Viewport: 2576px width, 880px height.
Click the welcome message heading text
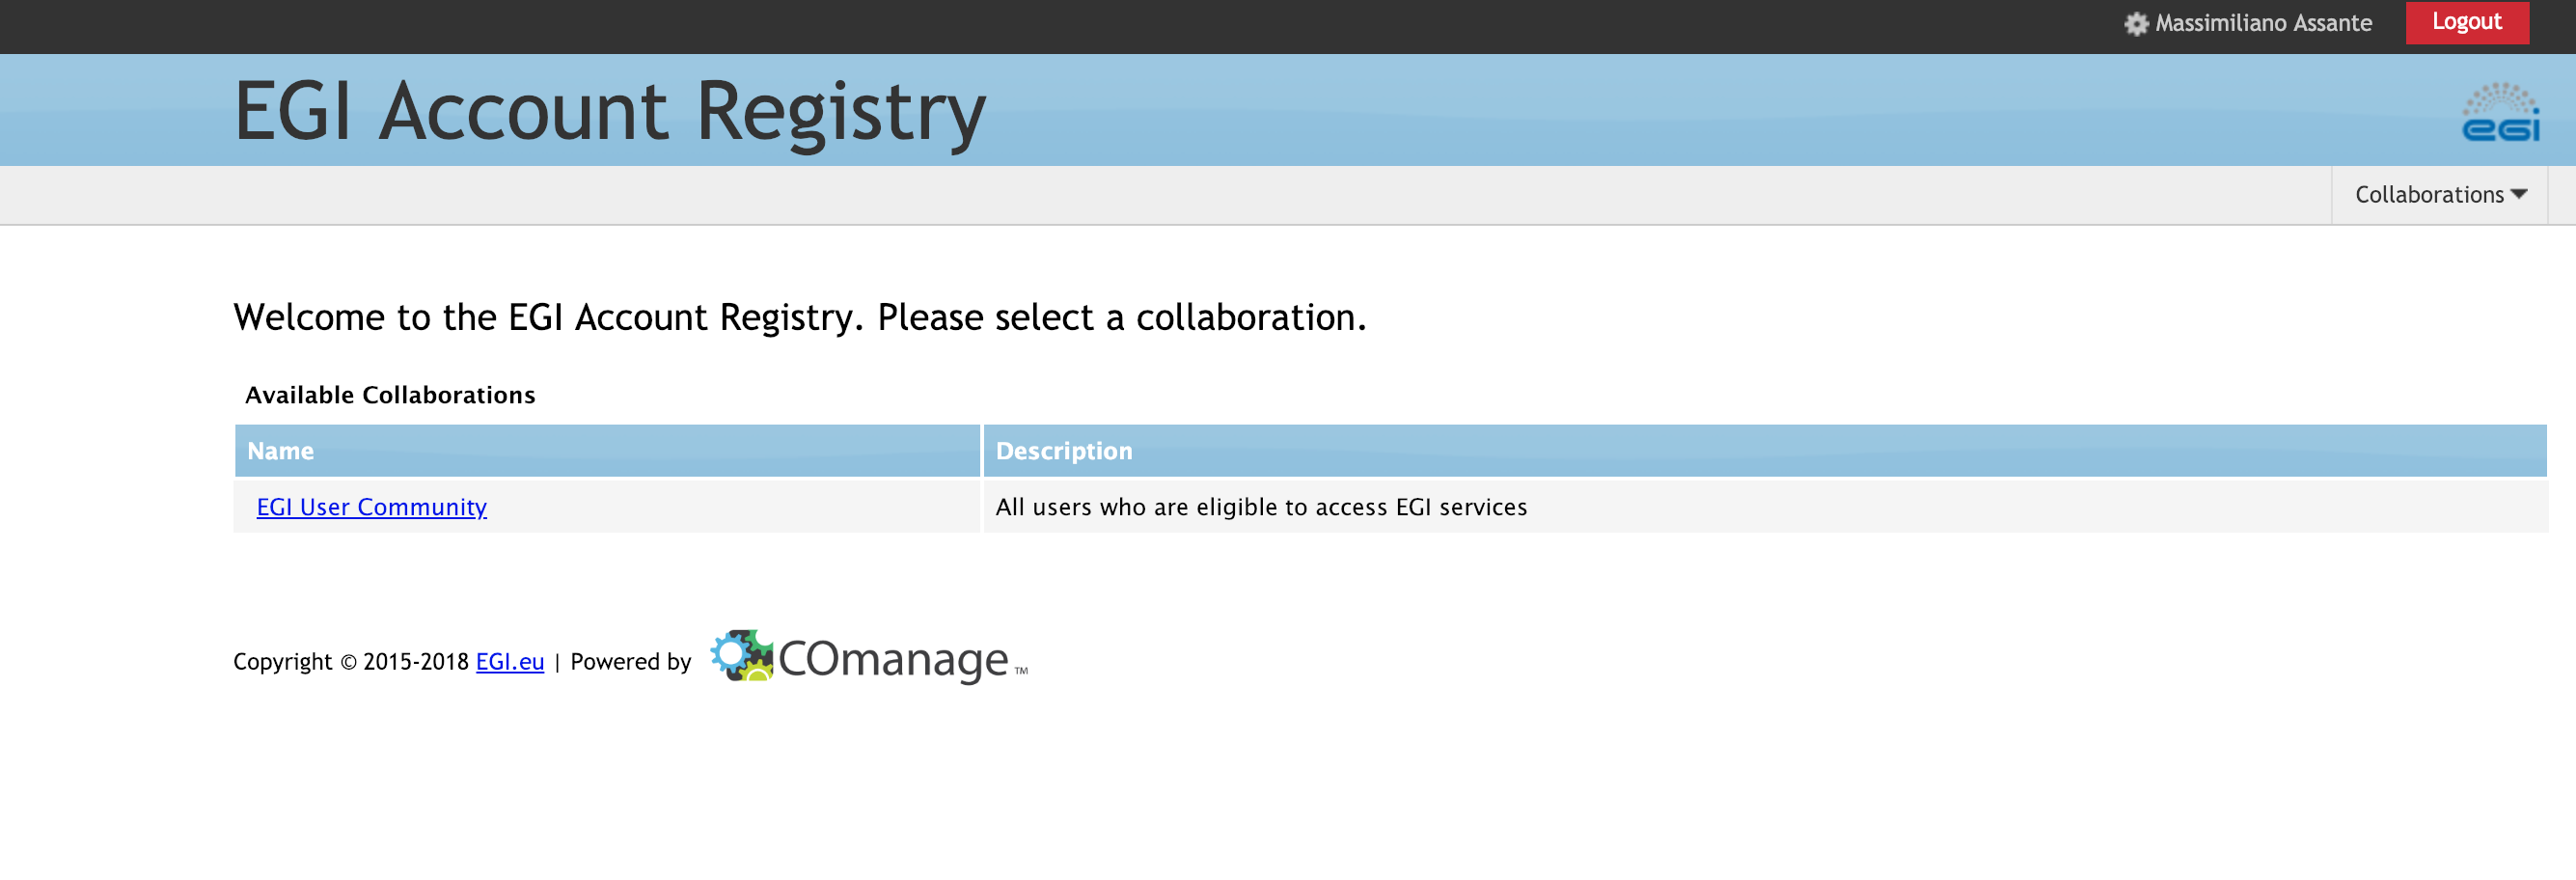coord(800,317)
